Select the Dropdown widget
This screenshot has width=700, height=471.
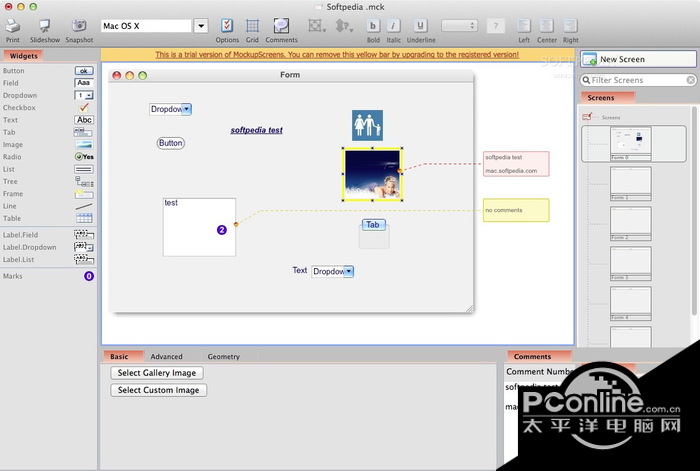coord(48,96)
